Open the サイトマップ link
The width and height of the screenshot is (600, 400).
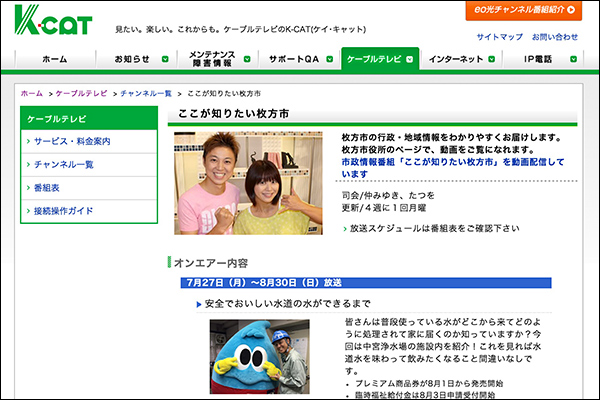click(x=499, y=37)
